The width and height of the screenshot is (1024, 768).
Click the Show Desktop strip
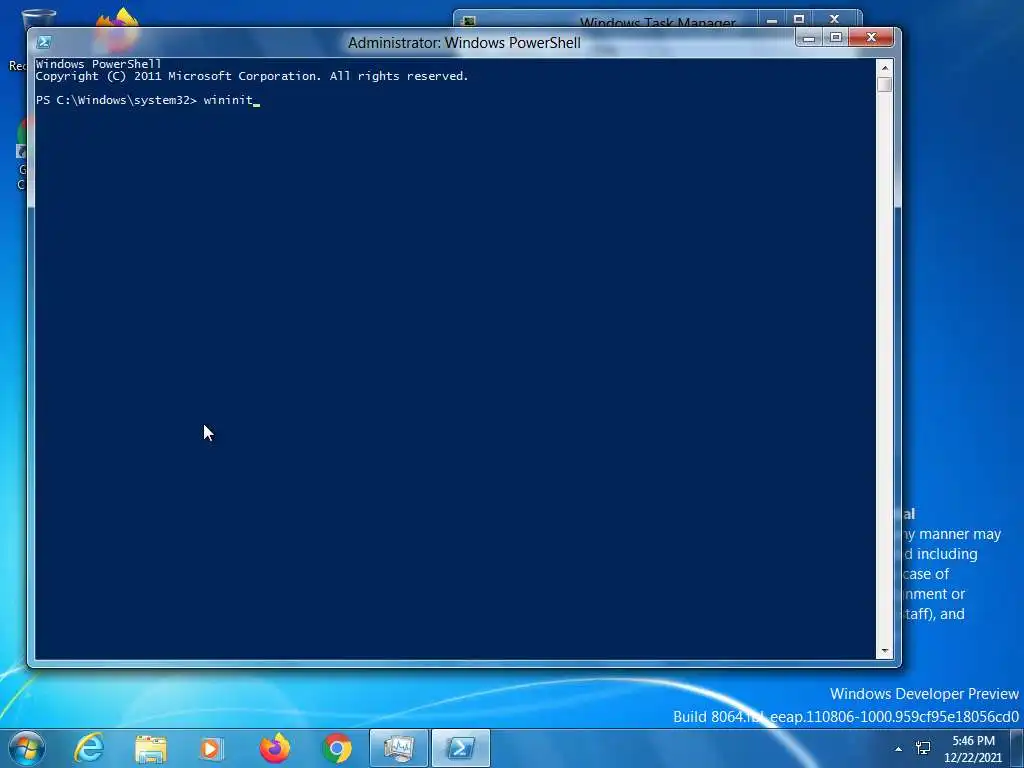coord(1017,748)
